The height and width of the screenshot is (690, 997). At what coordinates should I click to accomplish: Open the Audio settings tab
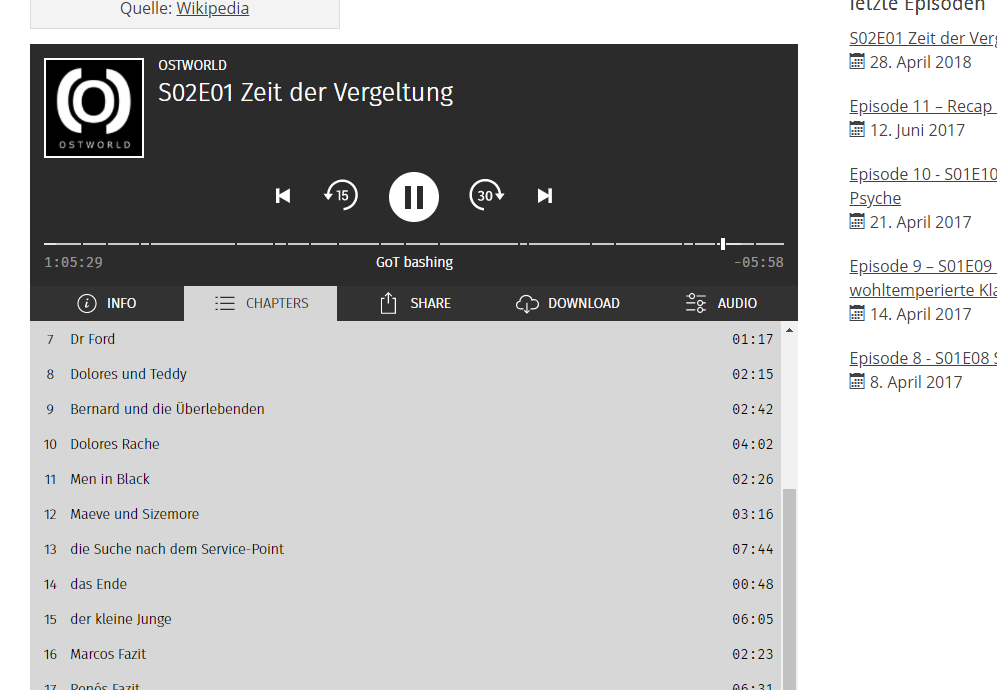tap(721, 303)
